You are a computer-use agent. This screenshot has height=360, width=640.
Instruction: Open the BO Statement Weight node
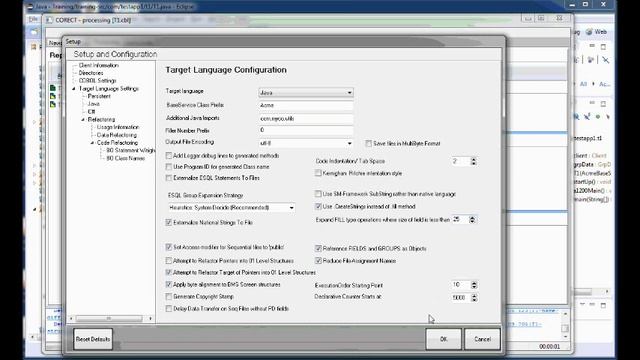pyautogui.click(x=131, y=151)
